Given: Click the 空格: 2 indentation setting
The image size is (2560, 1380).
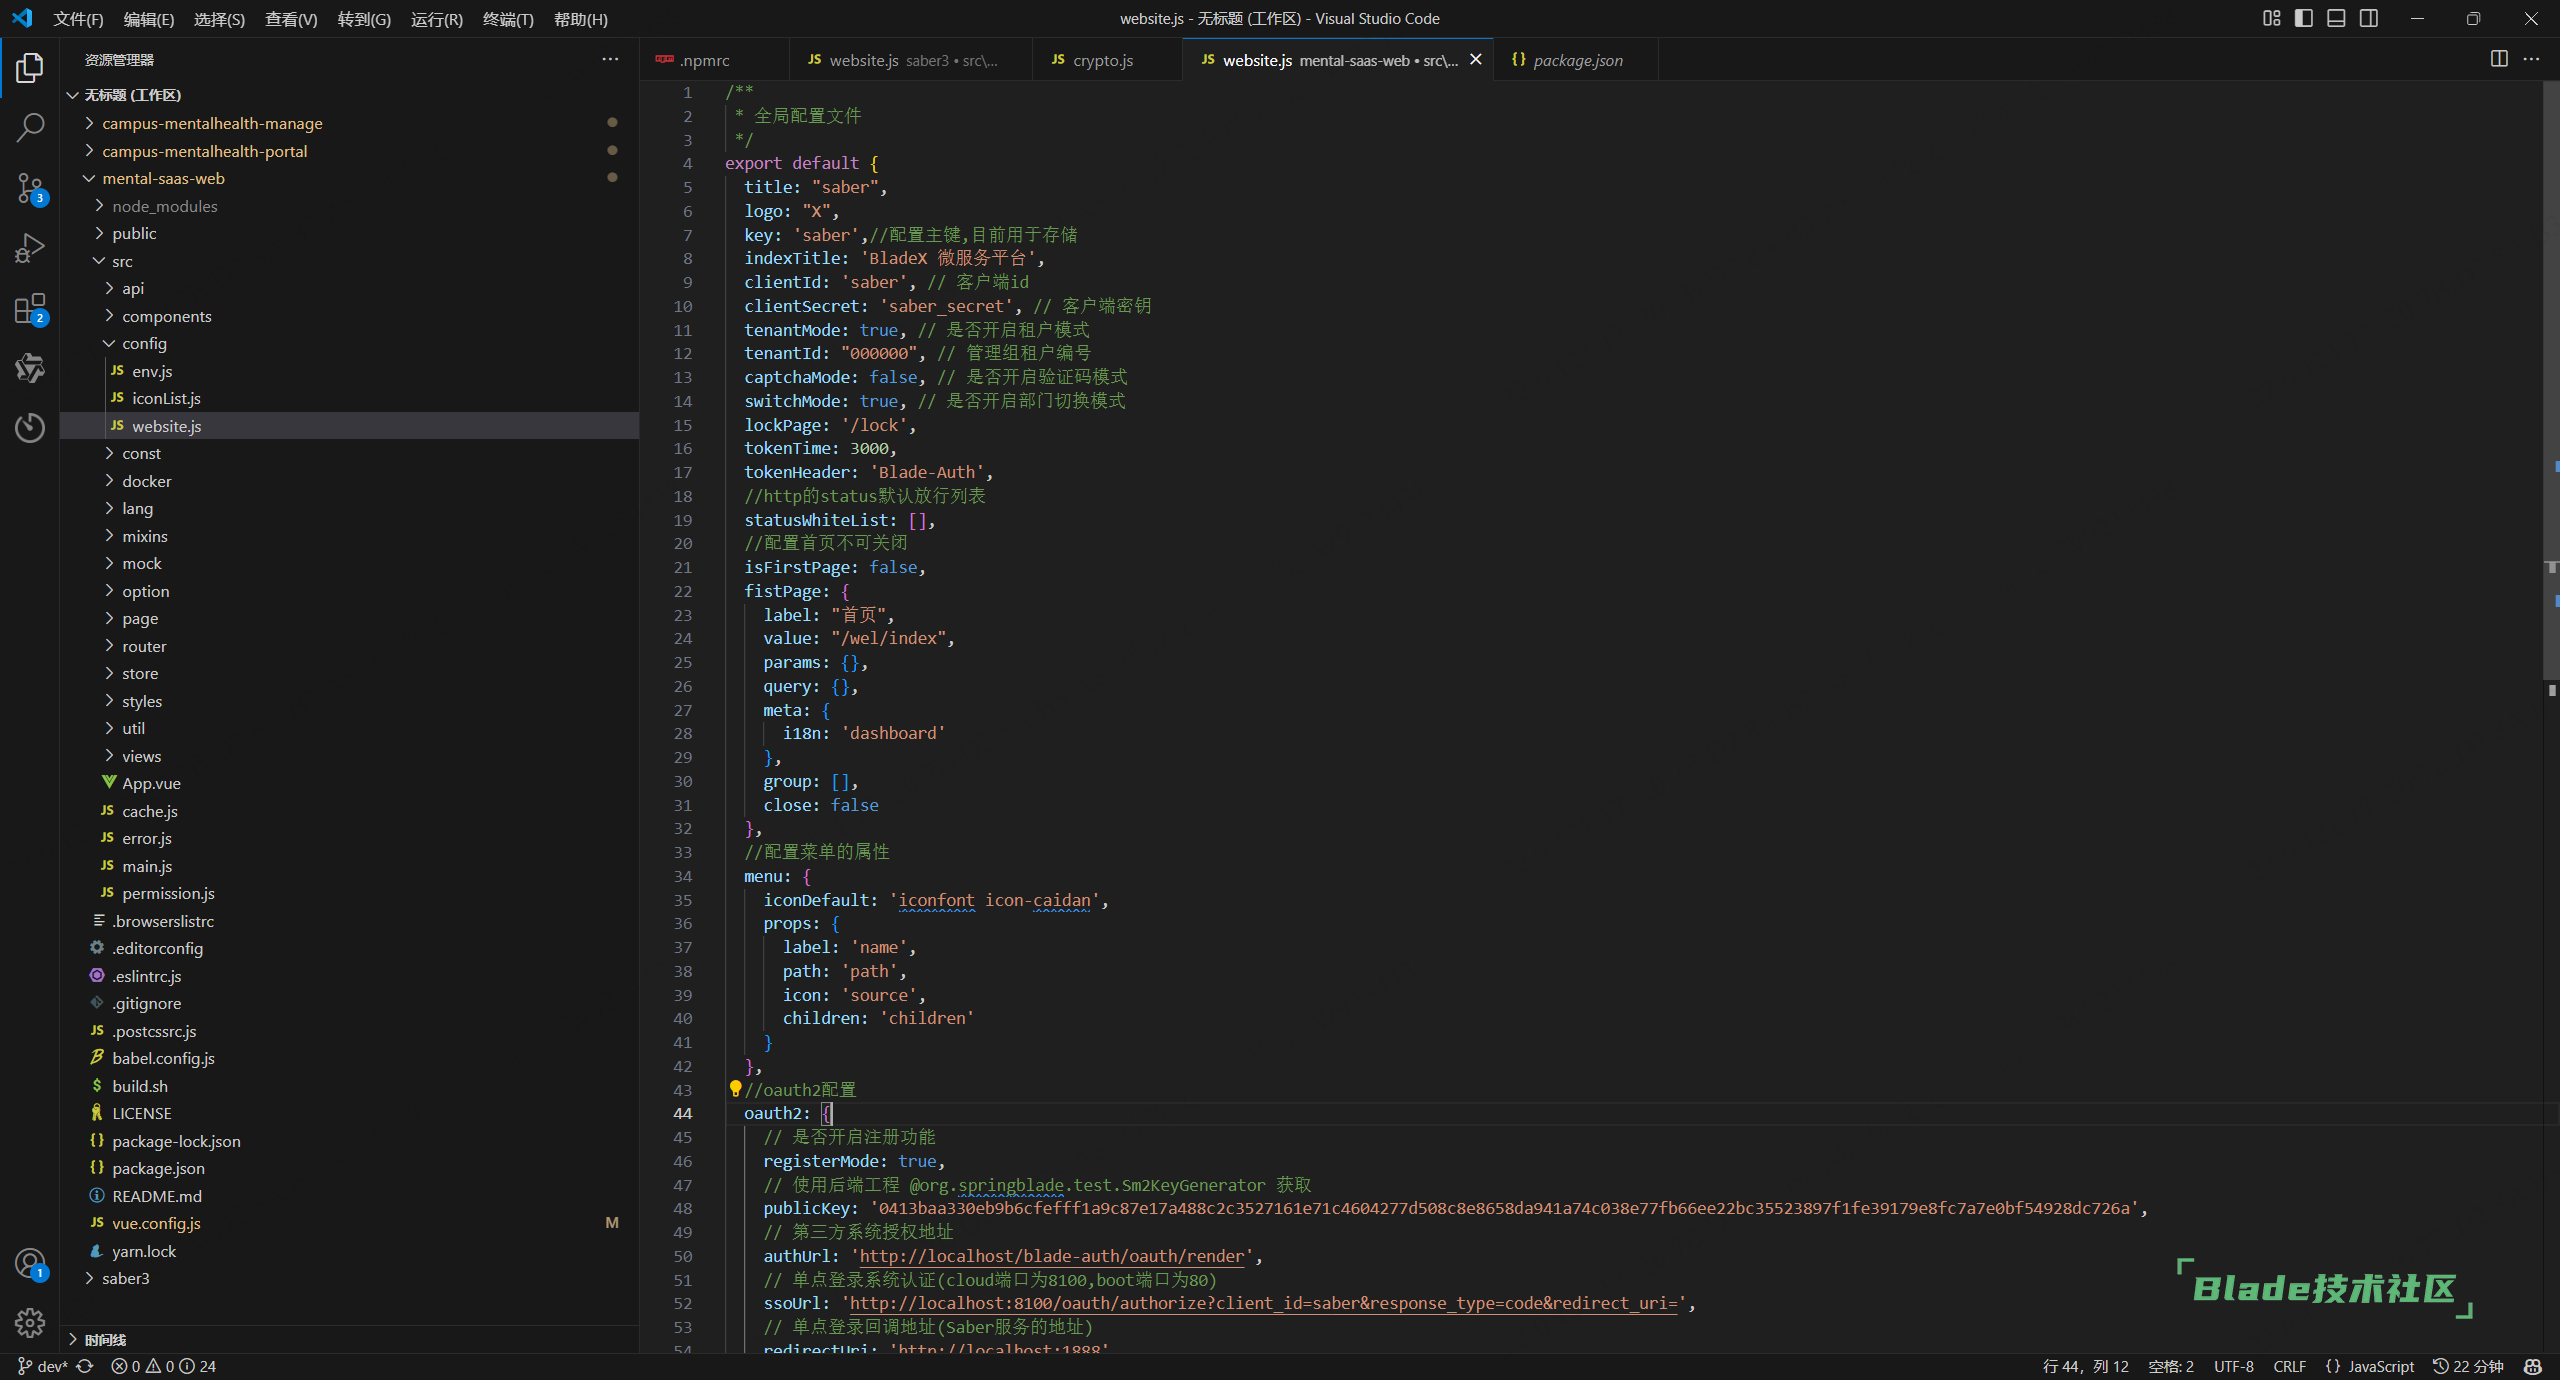Looking at the screenshot, I should tap(2171, 1366).
